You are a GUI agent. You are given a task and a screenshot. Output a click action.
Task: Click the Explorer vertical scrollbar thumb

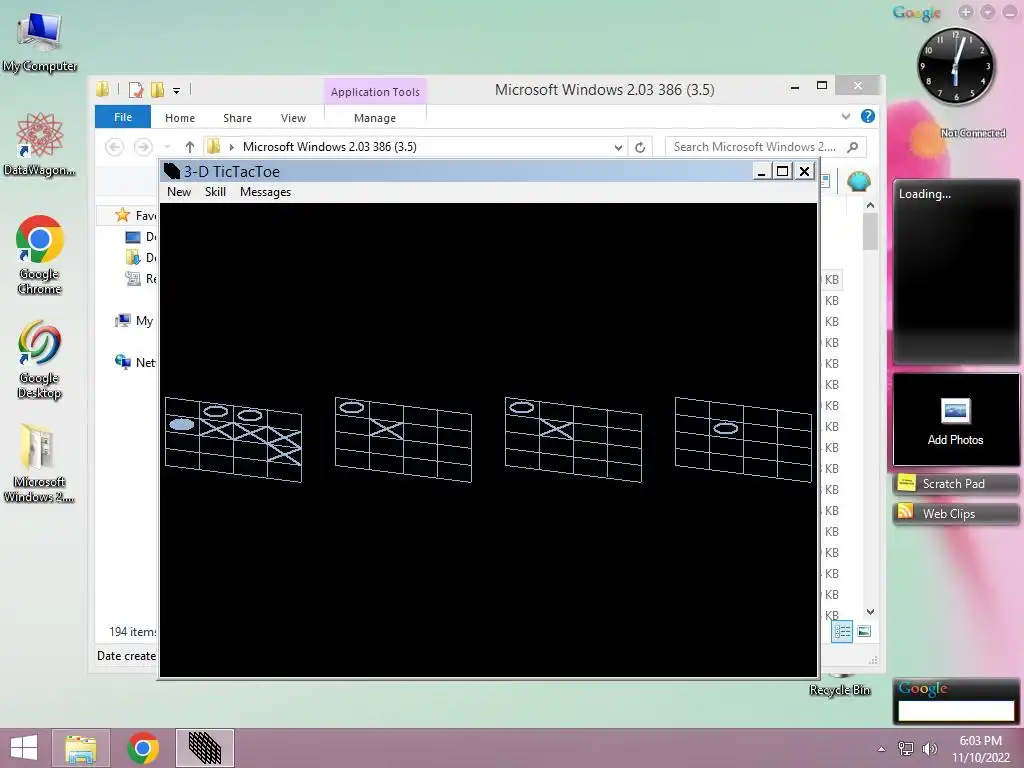(870, 232)
